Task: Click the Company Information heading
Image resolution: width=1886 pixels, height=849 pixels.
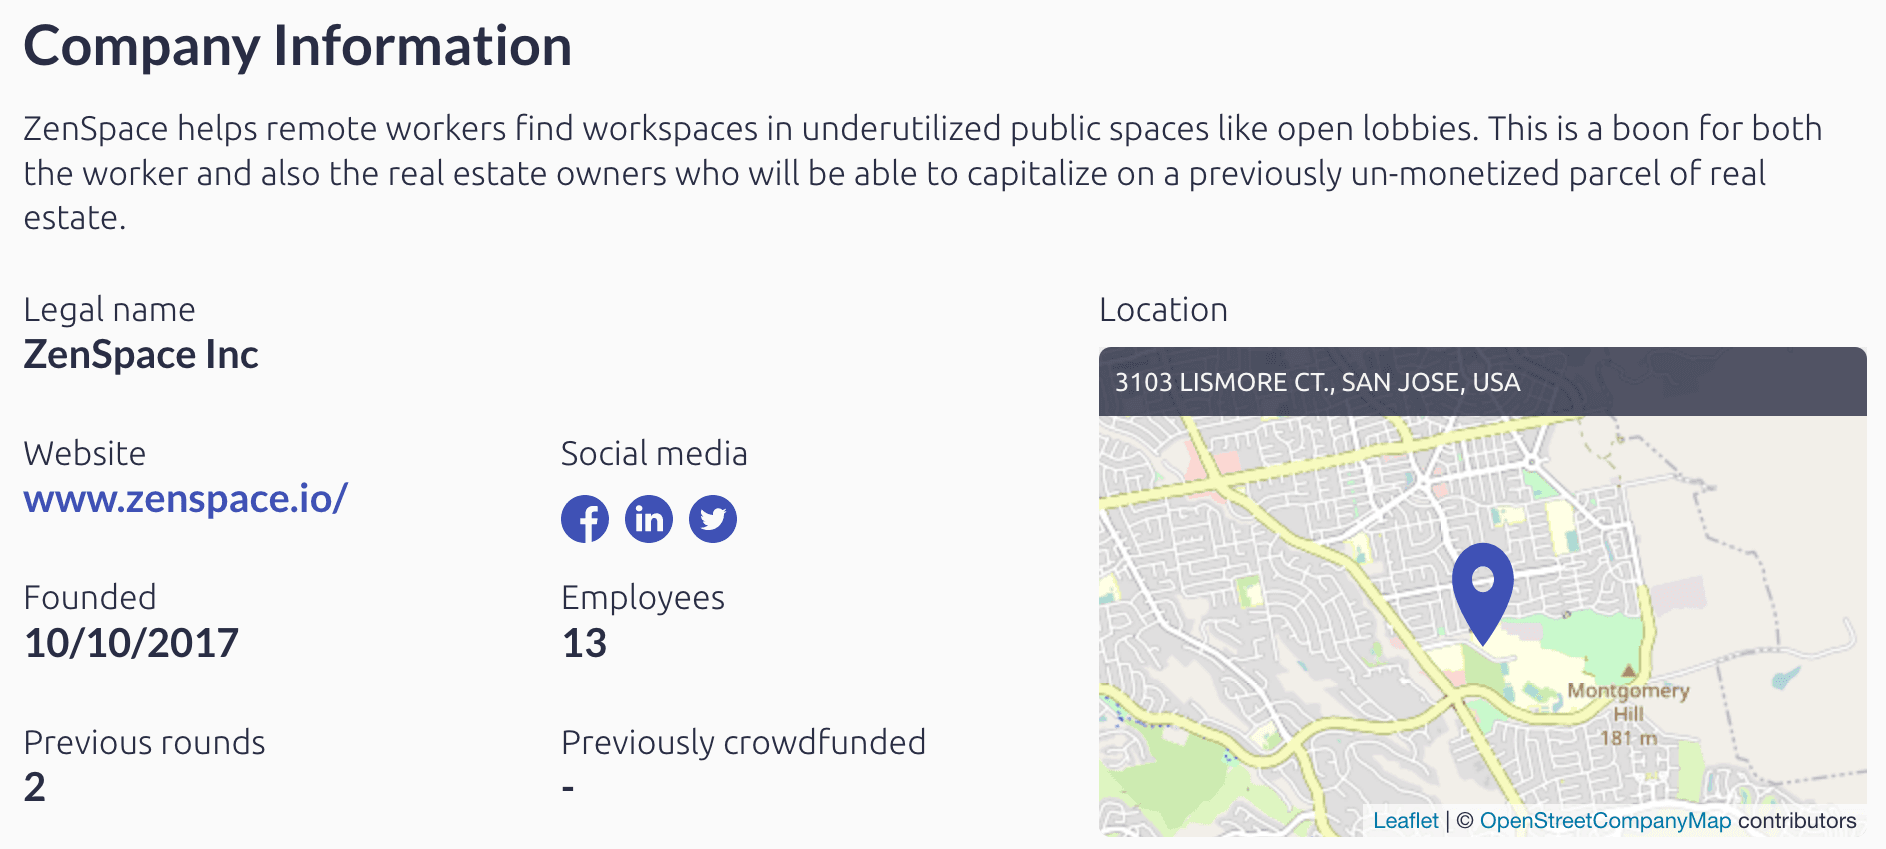Action: pos(298,47)
